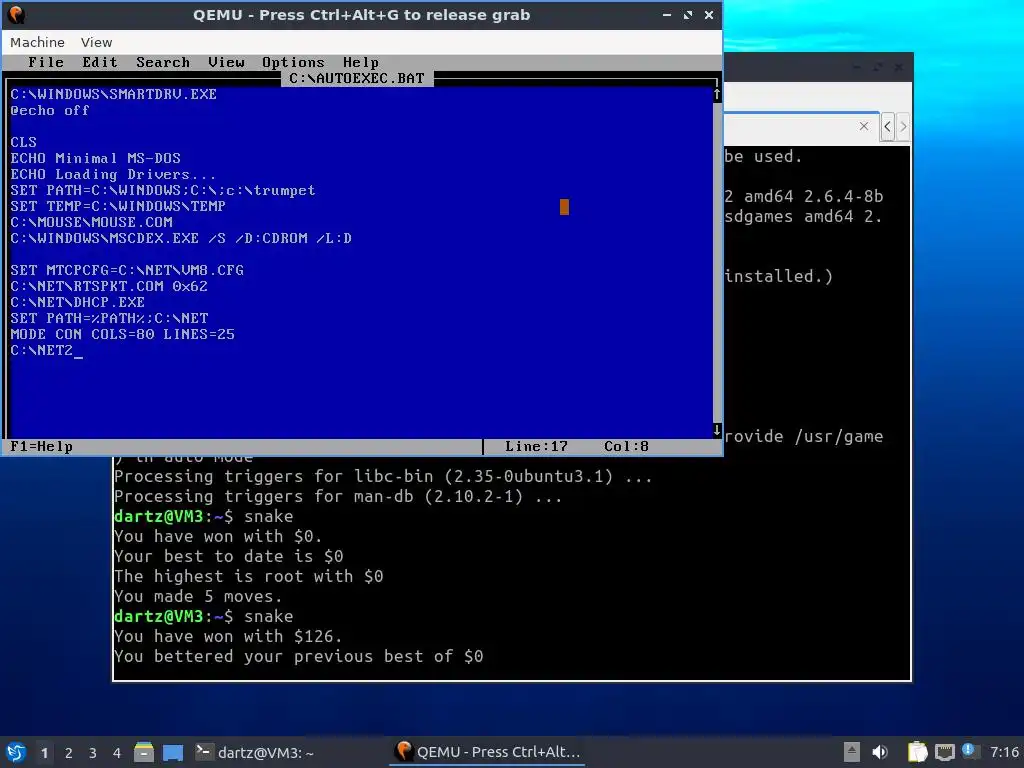Click the MSCDEX.EXE line in editor
1024x768 pixels.
pos(181,238)
